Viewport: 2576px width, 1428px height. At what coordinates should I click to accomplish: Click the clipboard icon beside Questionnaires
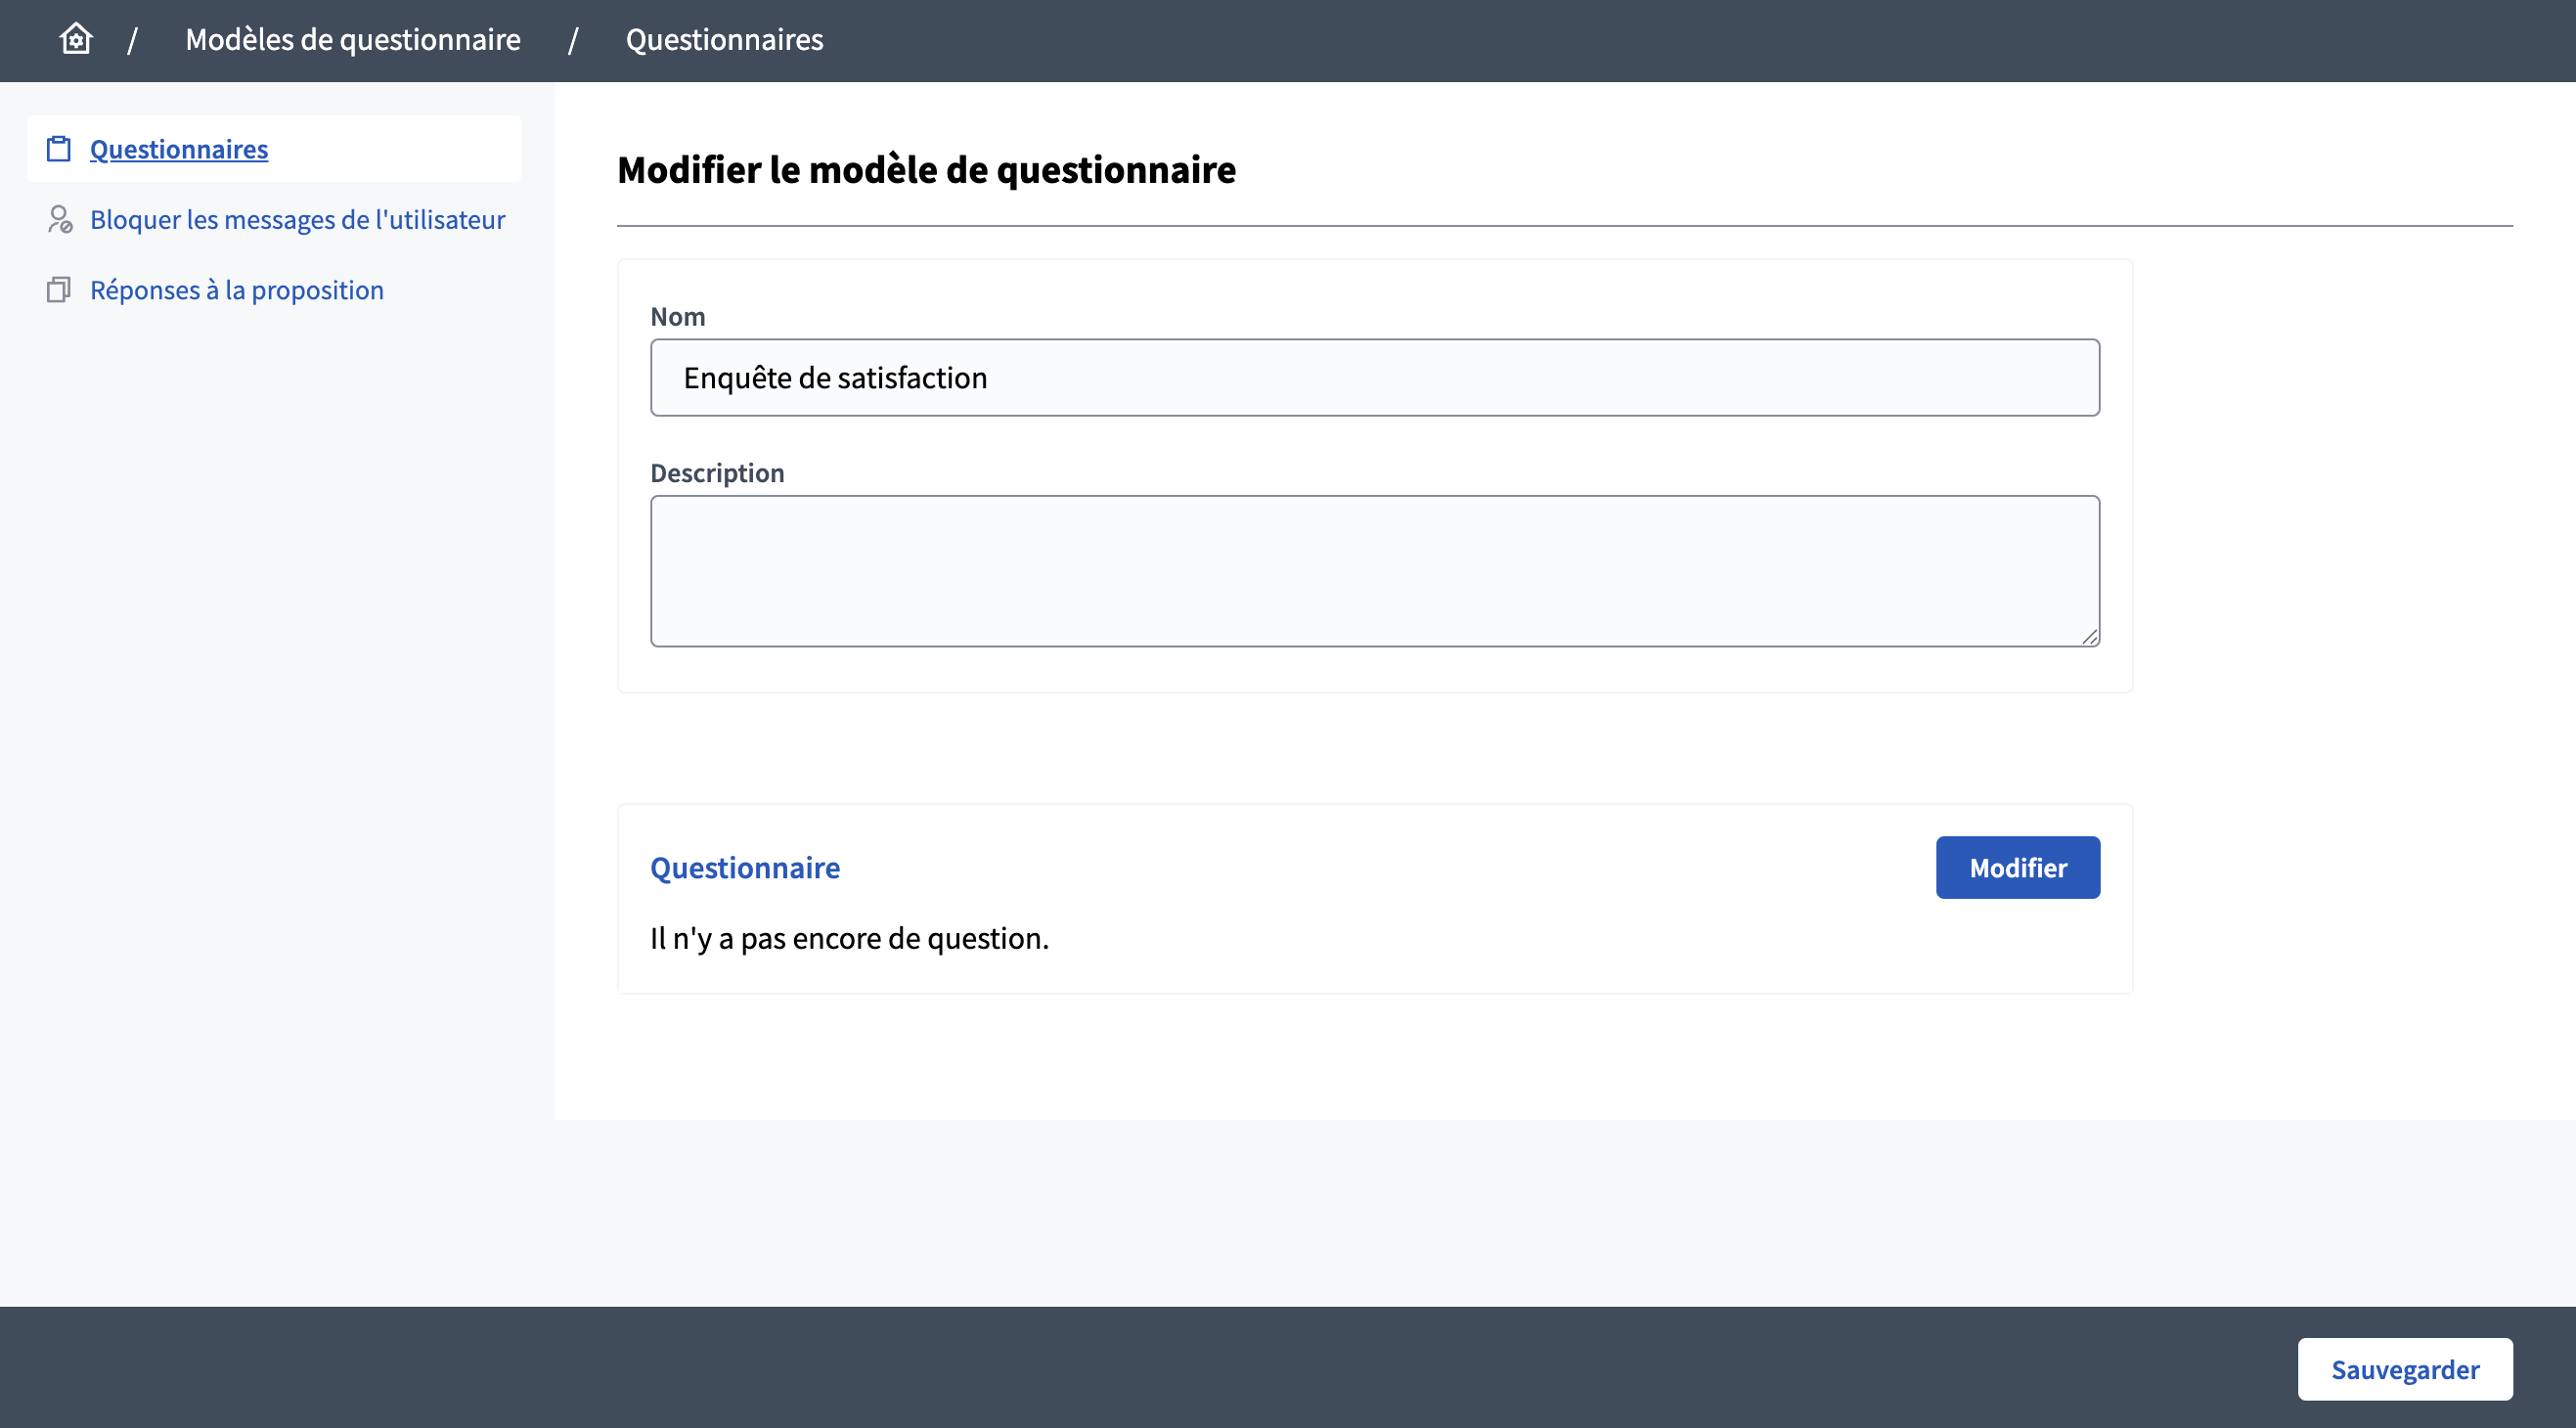59,149
